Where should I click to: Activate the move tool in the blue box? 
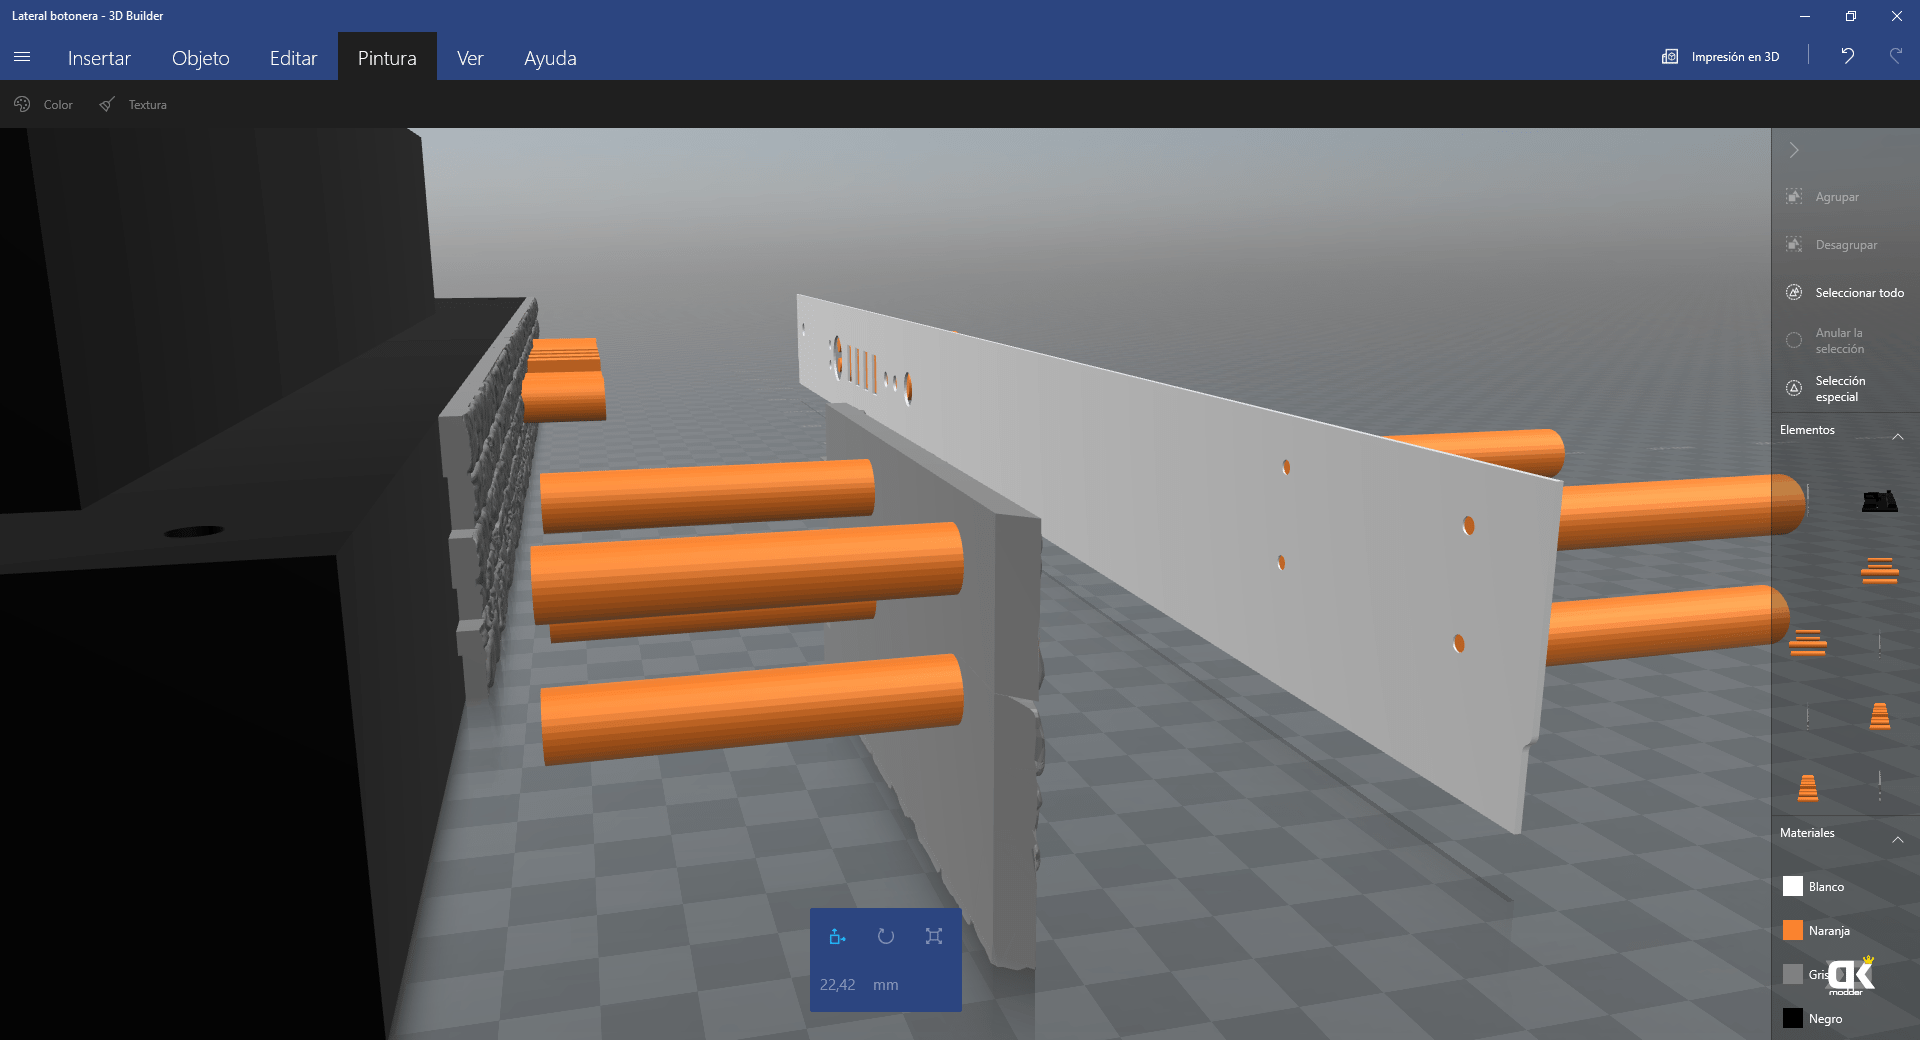838,936
